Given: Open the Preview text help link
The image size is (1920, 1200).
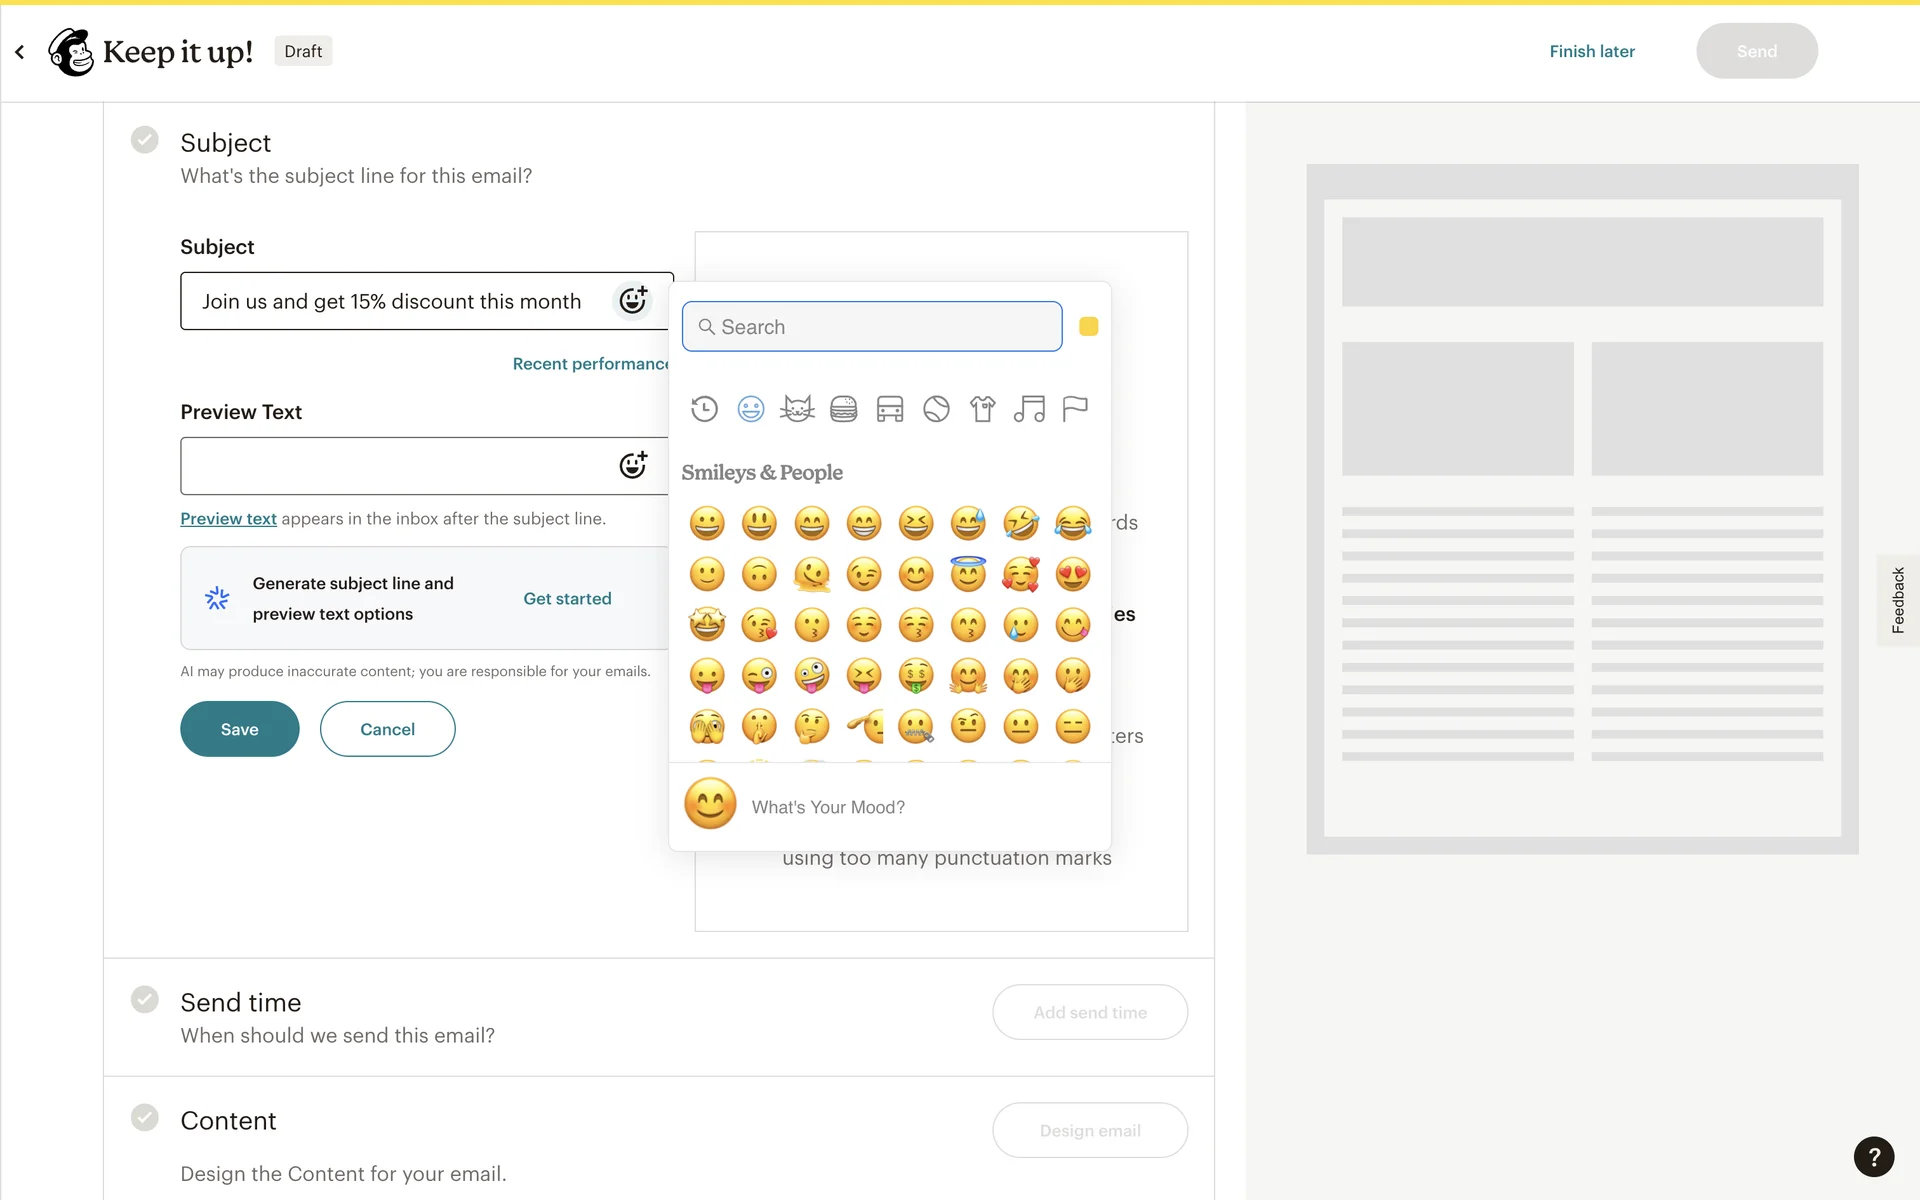Looking at the screenshot, I should [x=228, y=518].
